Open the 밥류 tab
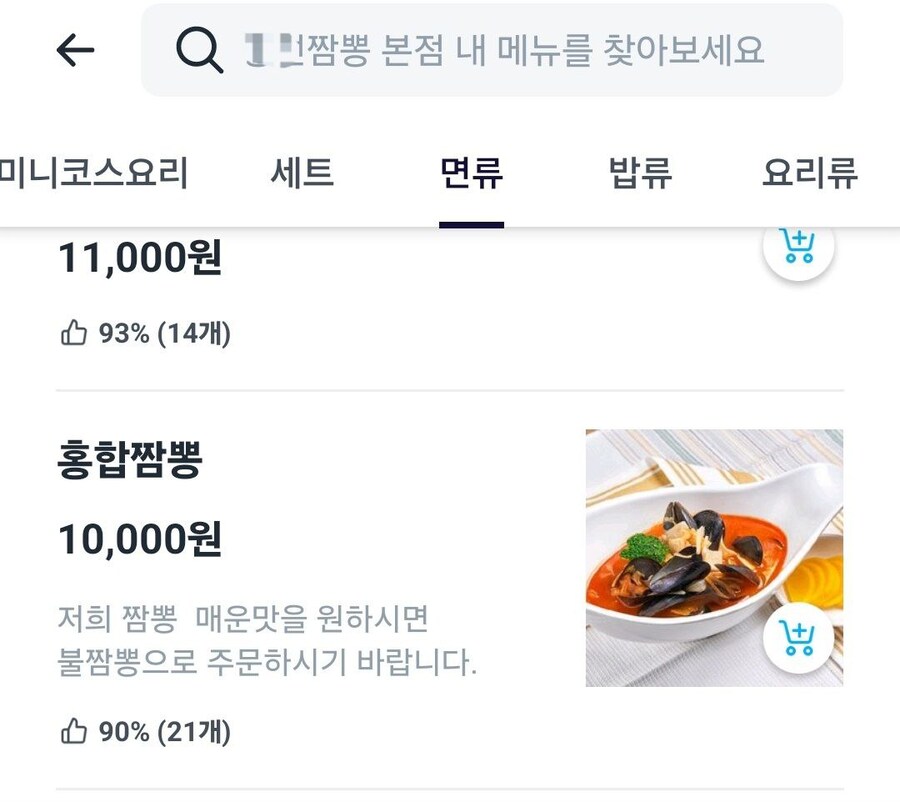 [x=640, y=172]
